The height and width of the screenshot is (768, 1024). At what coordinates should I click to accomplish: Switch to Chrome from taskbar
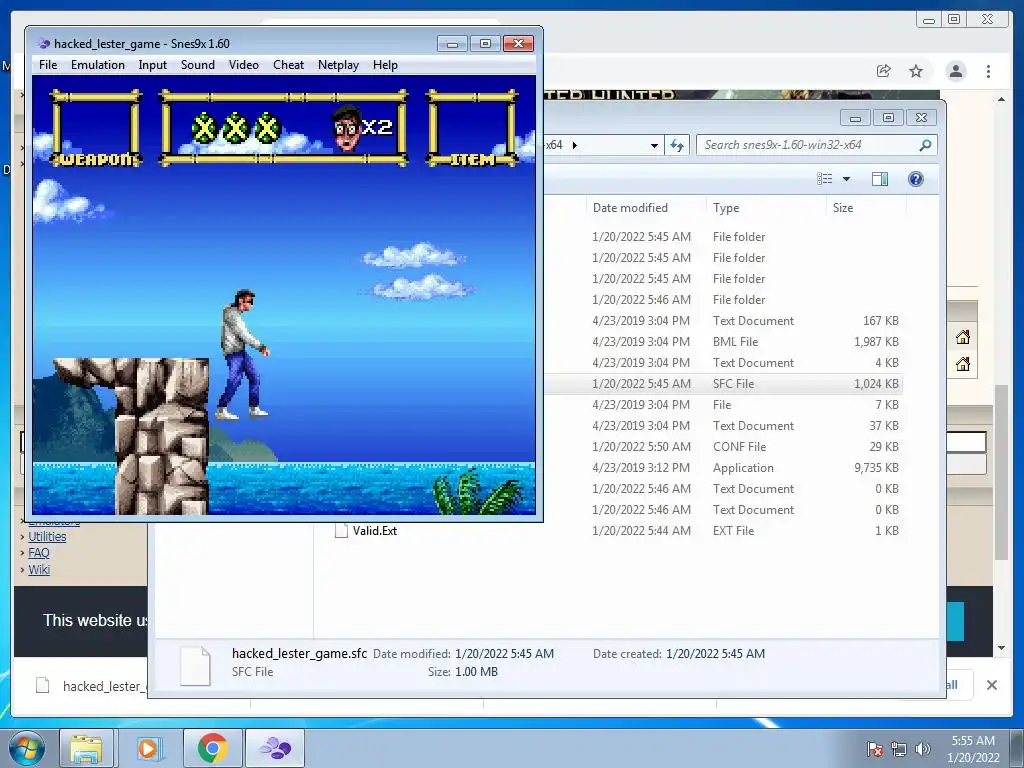tap(212, 748)
